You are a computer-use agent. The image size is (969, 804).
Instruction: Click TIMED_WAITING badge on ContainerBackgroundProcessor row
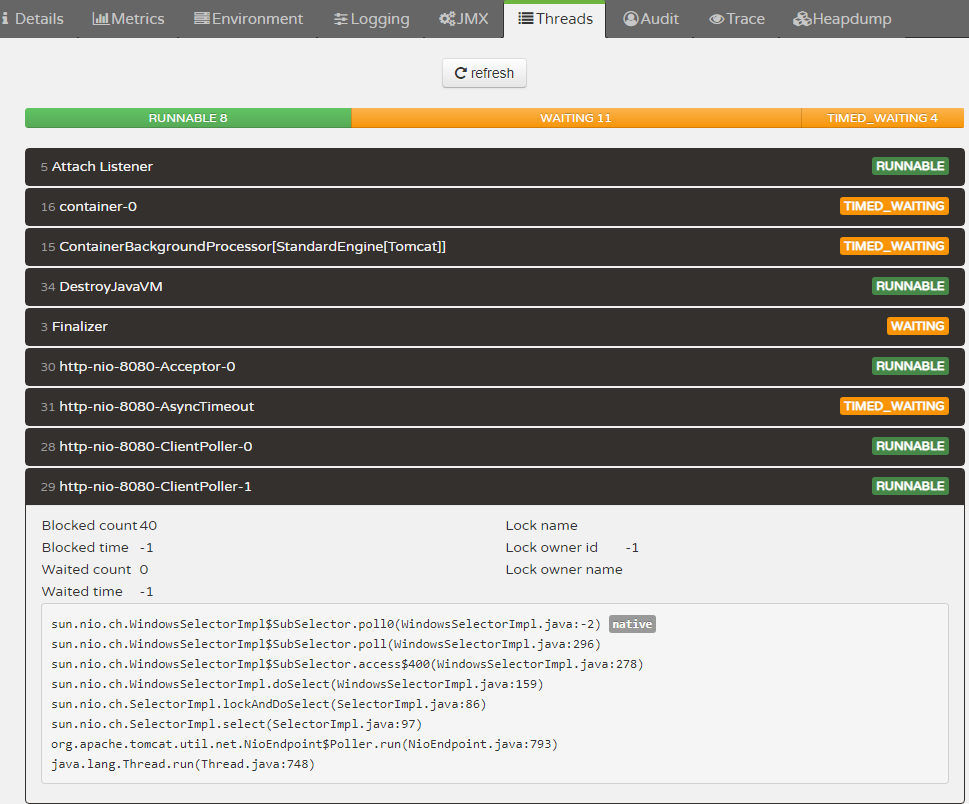click(x=894, y=247)
